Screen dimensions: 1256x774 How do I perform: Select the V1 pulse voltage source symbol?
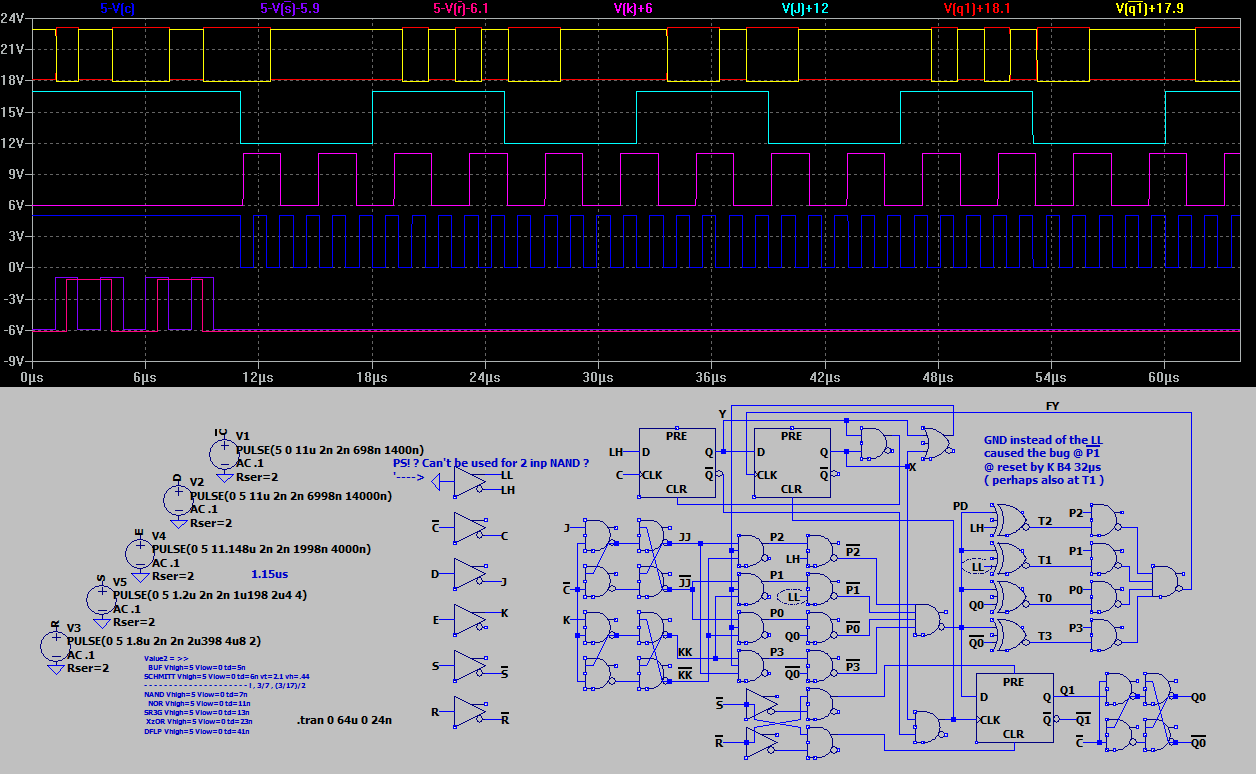pyautogui.click(x=222, y=455)
